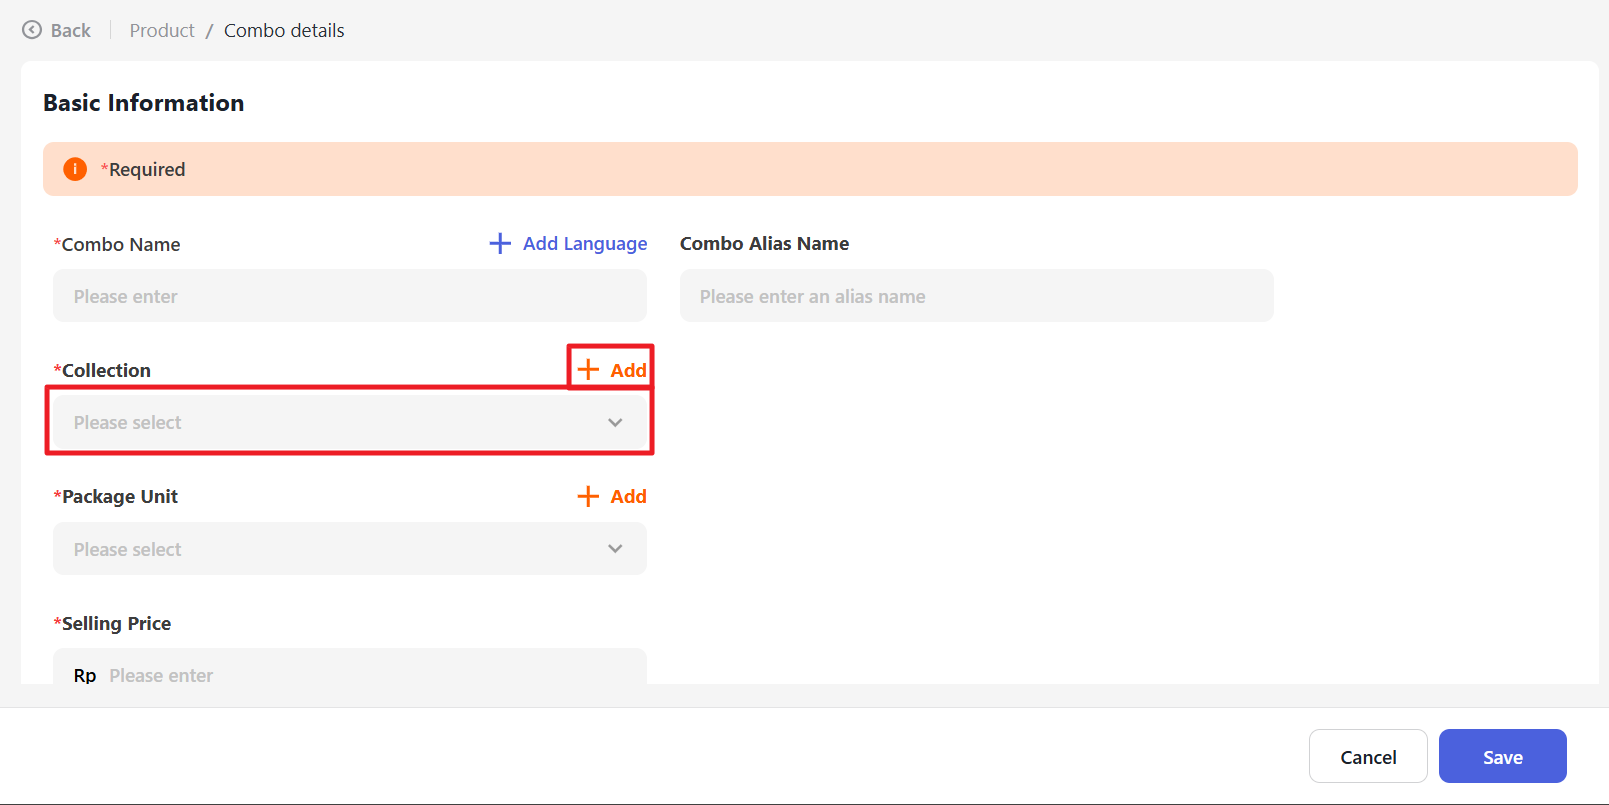The width and height of the screenshot is (1609, 805).
Task: Click the Add Language link text
Action: click(x=585, y=243)
